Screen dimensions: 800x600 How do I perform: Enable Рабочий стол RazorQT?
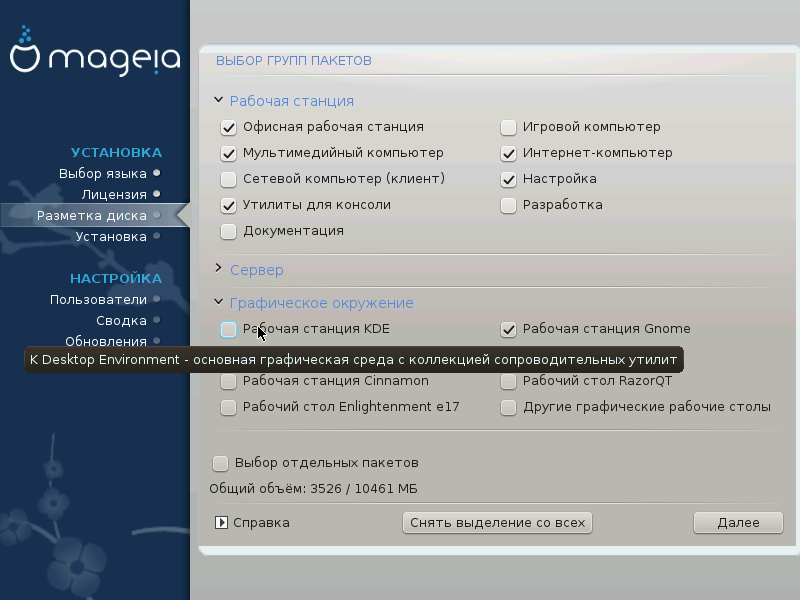point(508,381)
